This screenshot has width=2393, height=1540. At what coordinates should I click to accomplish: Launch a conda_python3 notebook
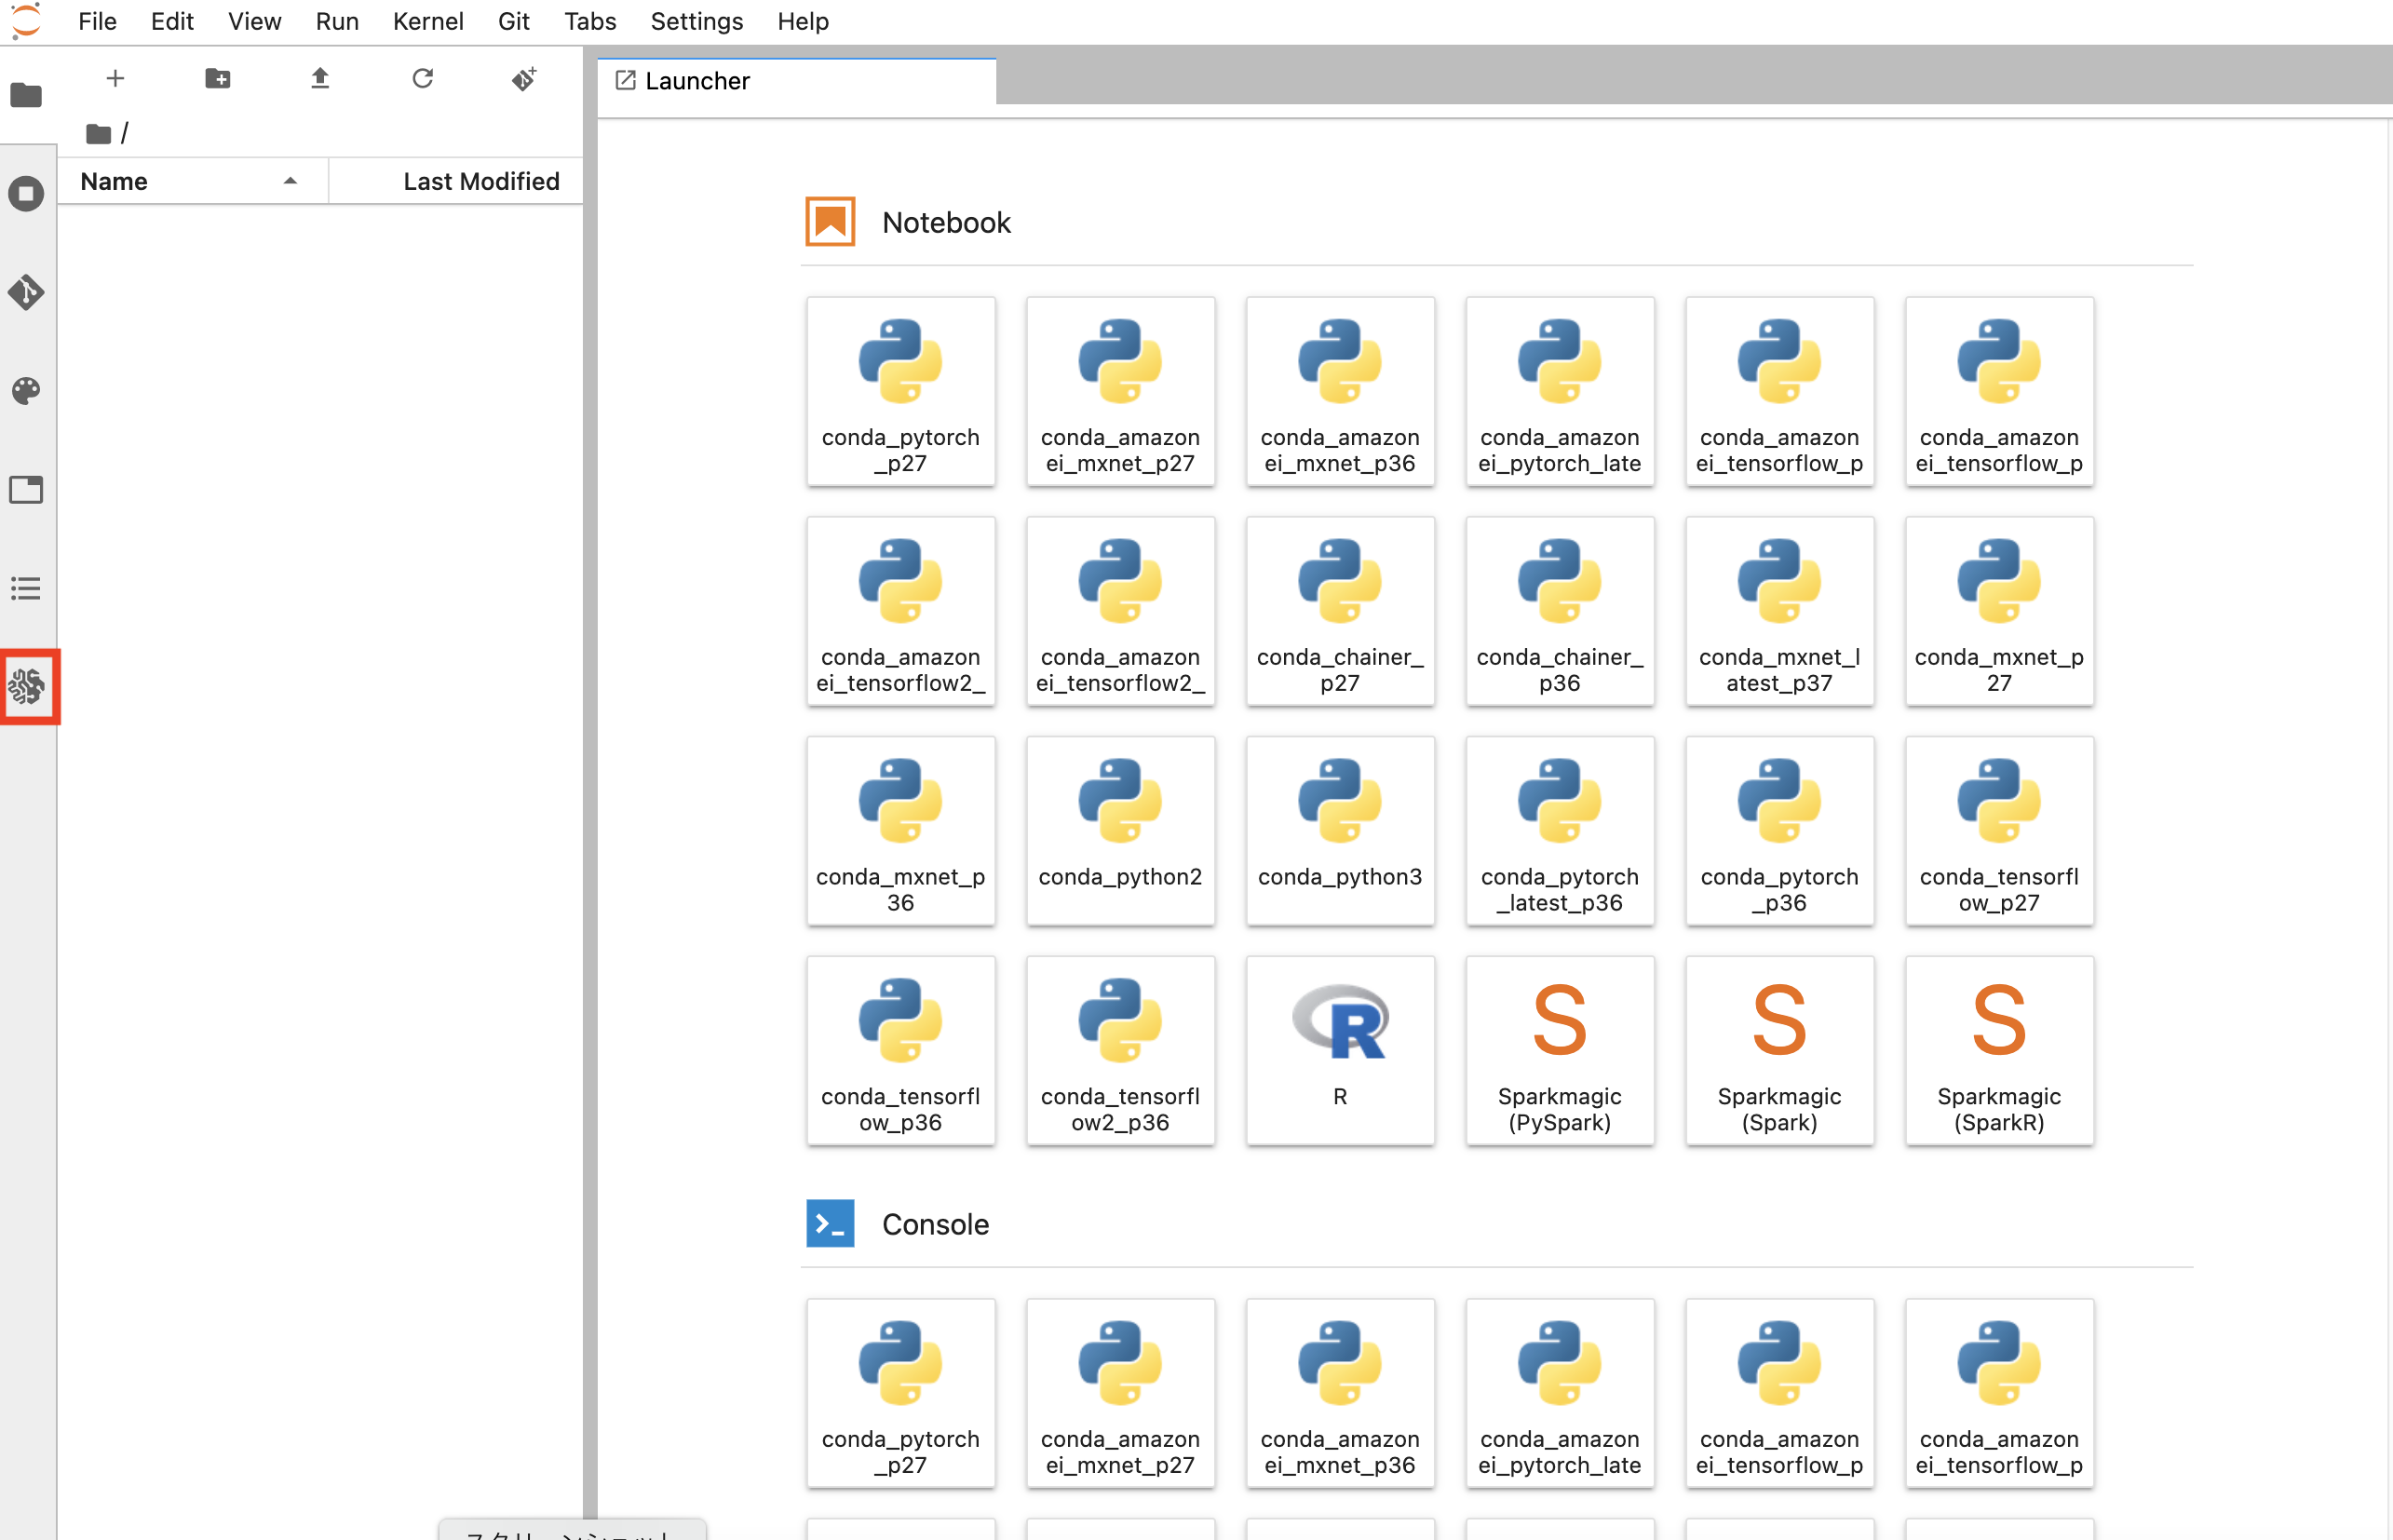(1339, 830)
